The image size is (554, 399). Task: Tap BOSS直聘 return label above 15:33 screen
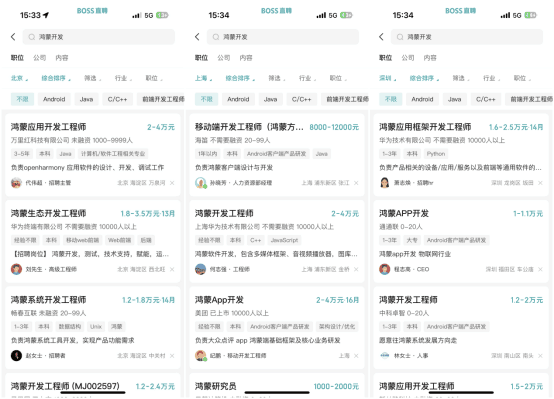point(92,11)
